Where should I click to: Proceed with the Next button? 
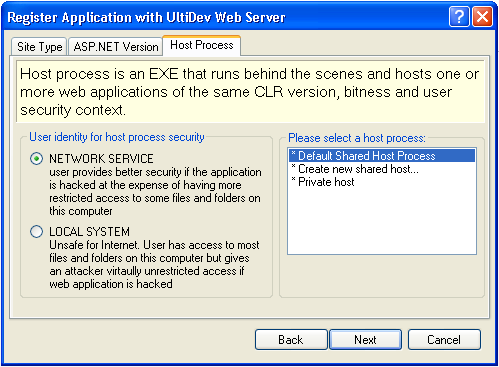point(365,340)
